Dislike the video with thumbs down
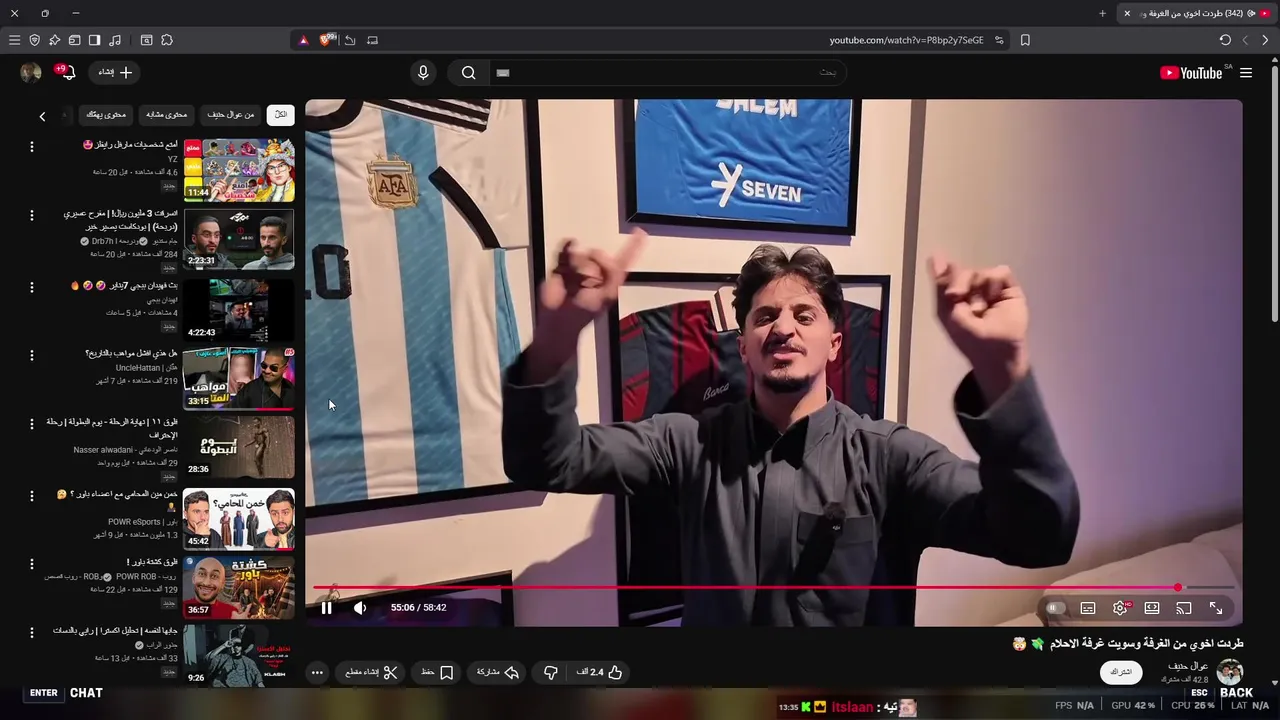This screenshot has height=720, width=1280. (550, 672)
